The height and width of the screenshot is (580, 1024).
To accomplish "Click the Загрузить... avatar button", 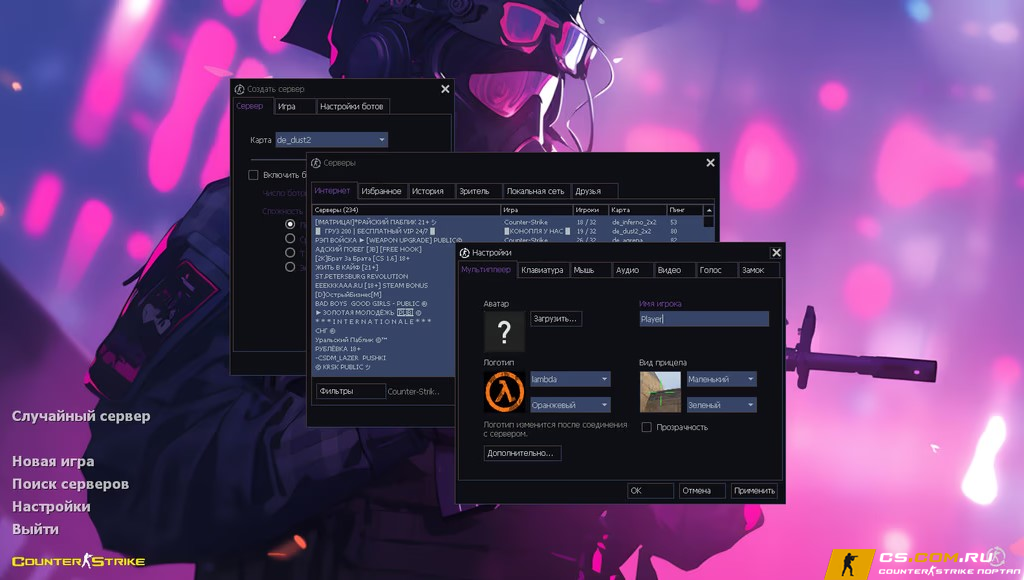I will (555, 319).
